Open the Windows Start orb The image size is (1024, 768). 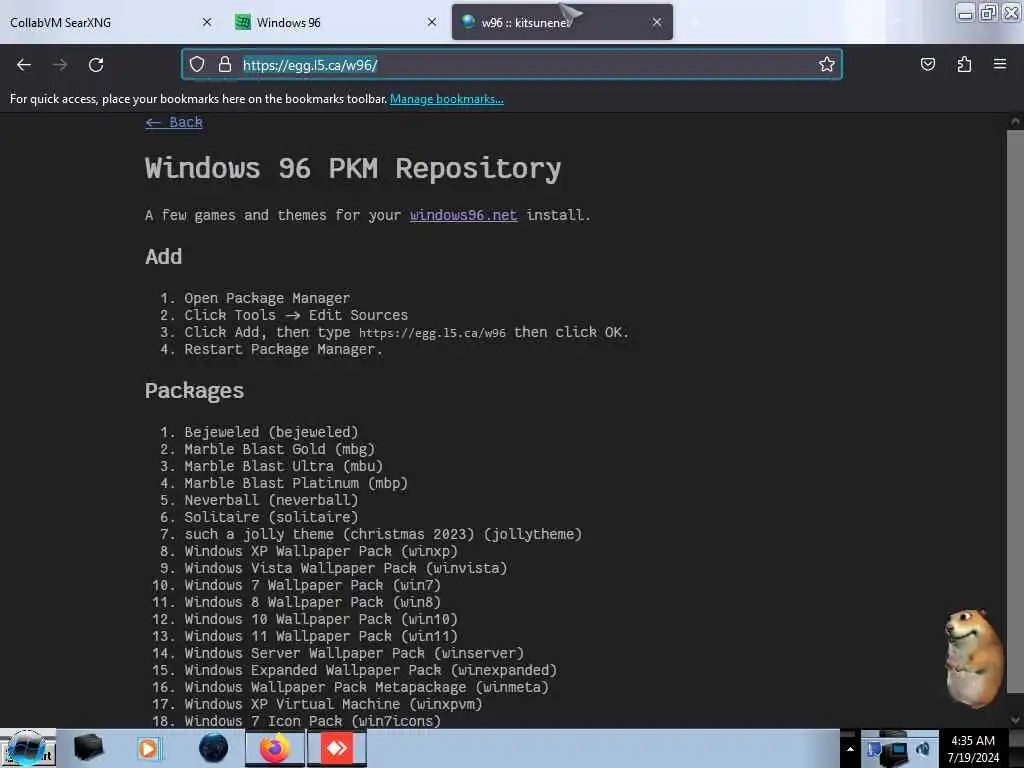pos(27,748)
